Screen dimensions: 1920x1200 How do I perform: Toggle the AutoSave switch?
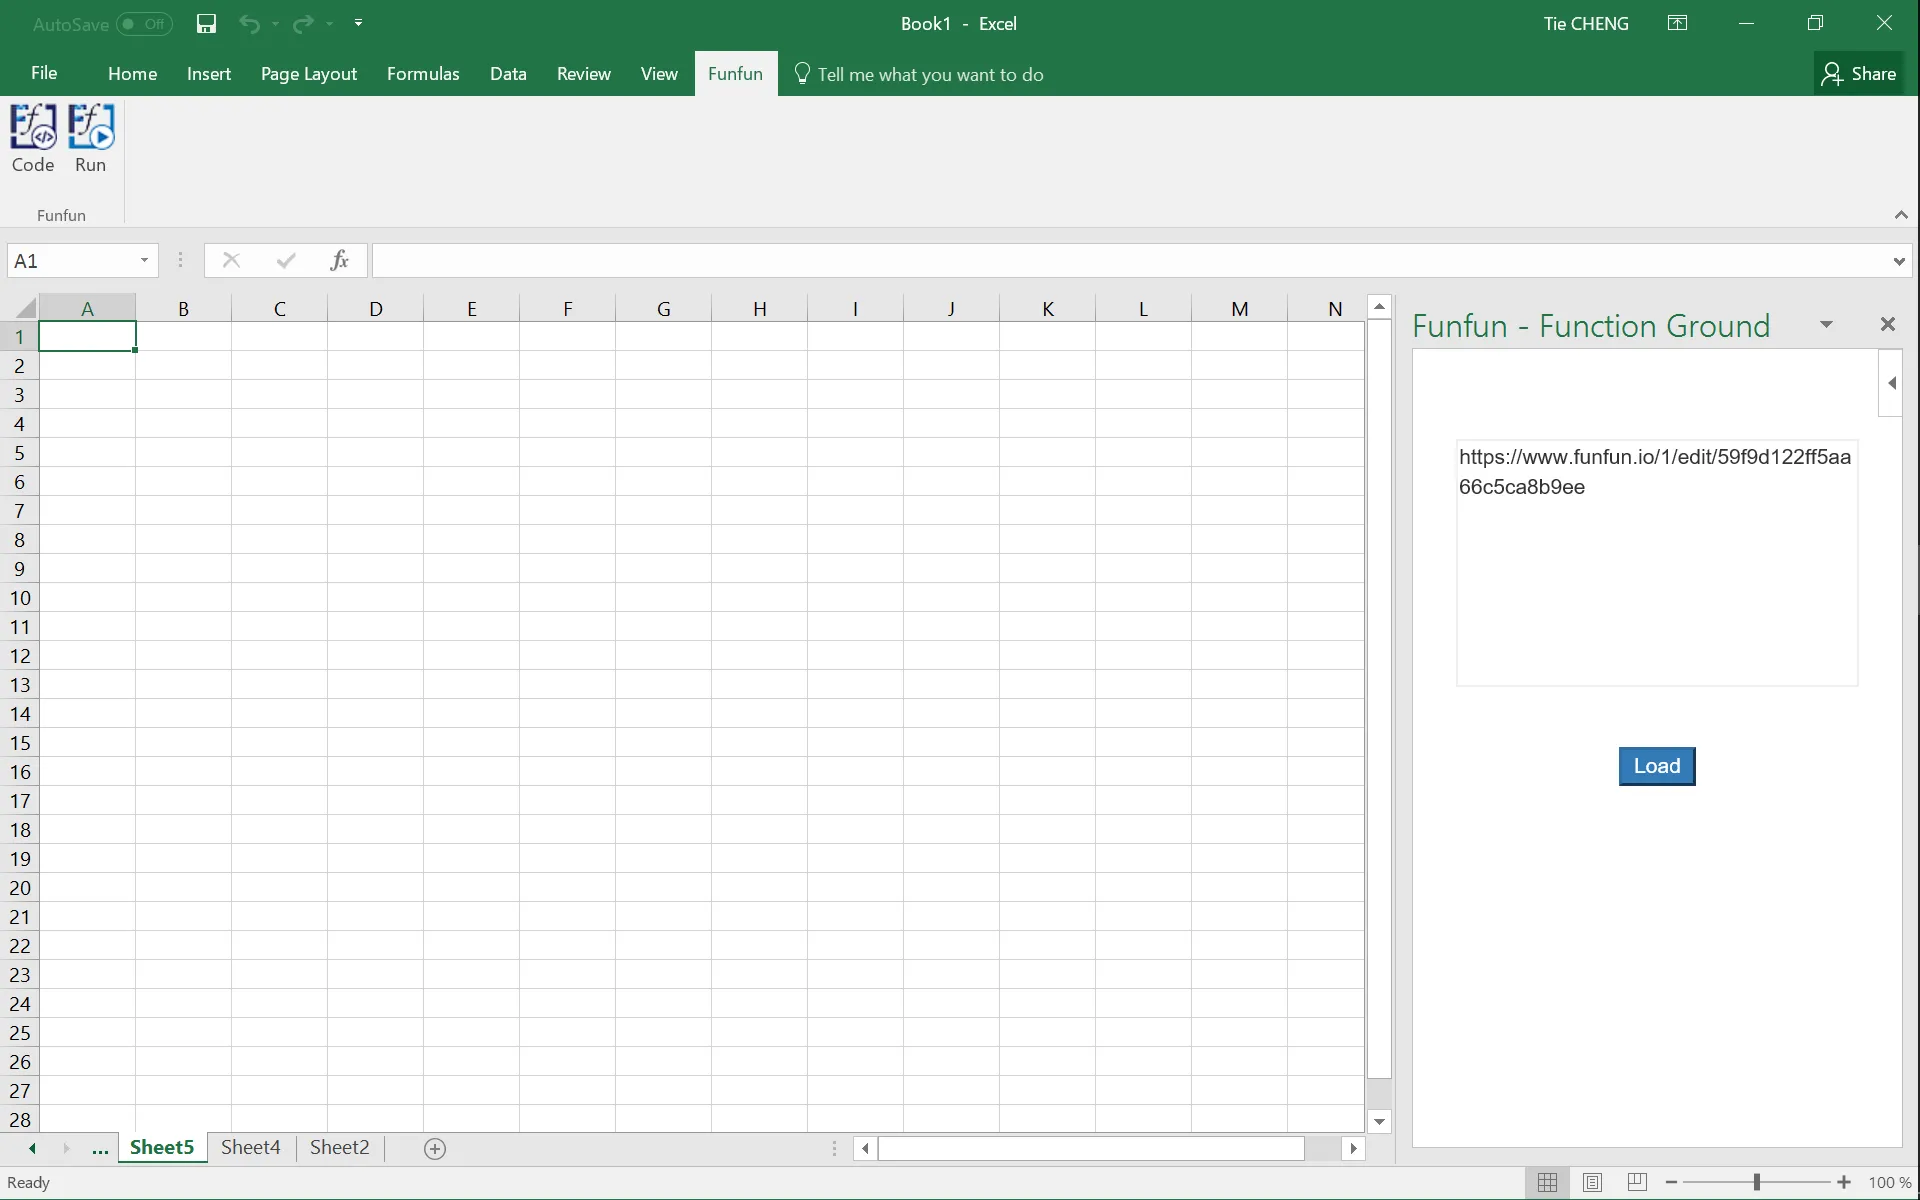coord(144,24)
